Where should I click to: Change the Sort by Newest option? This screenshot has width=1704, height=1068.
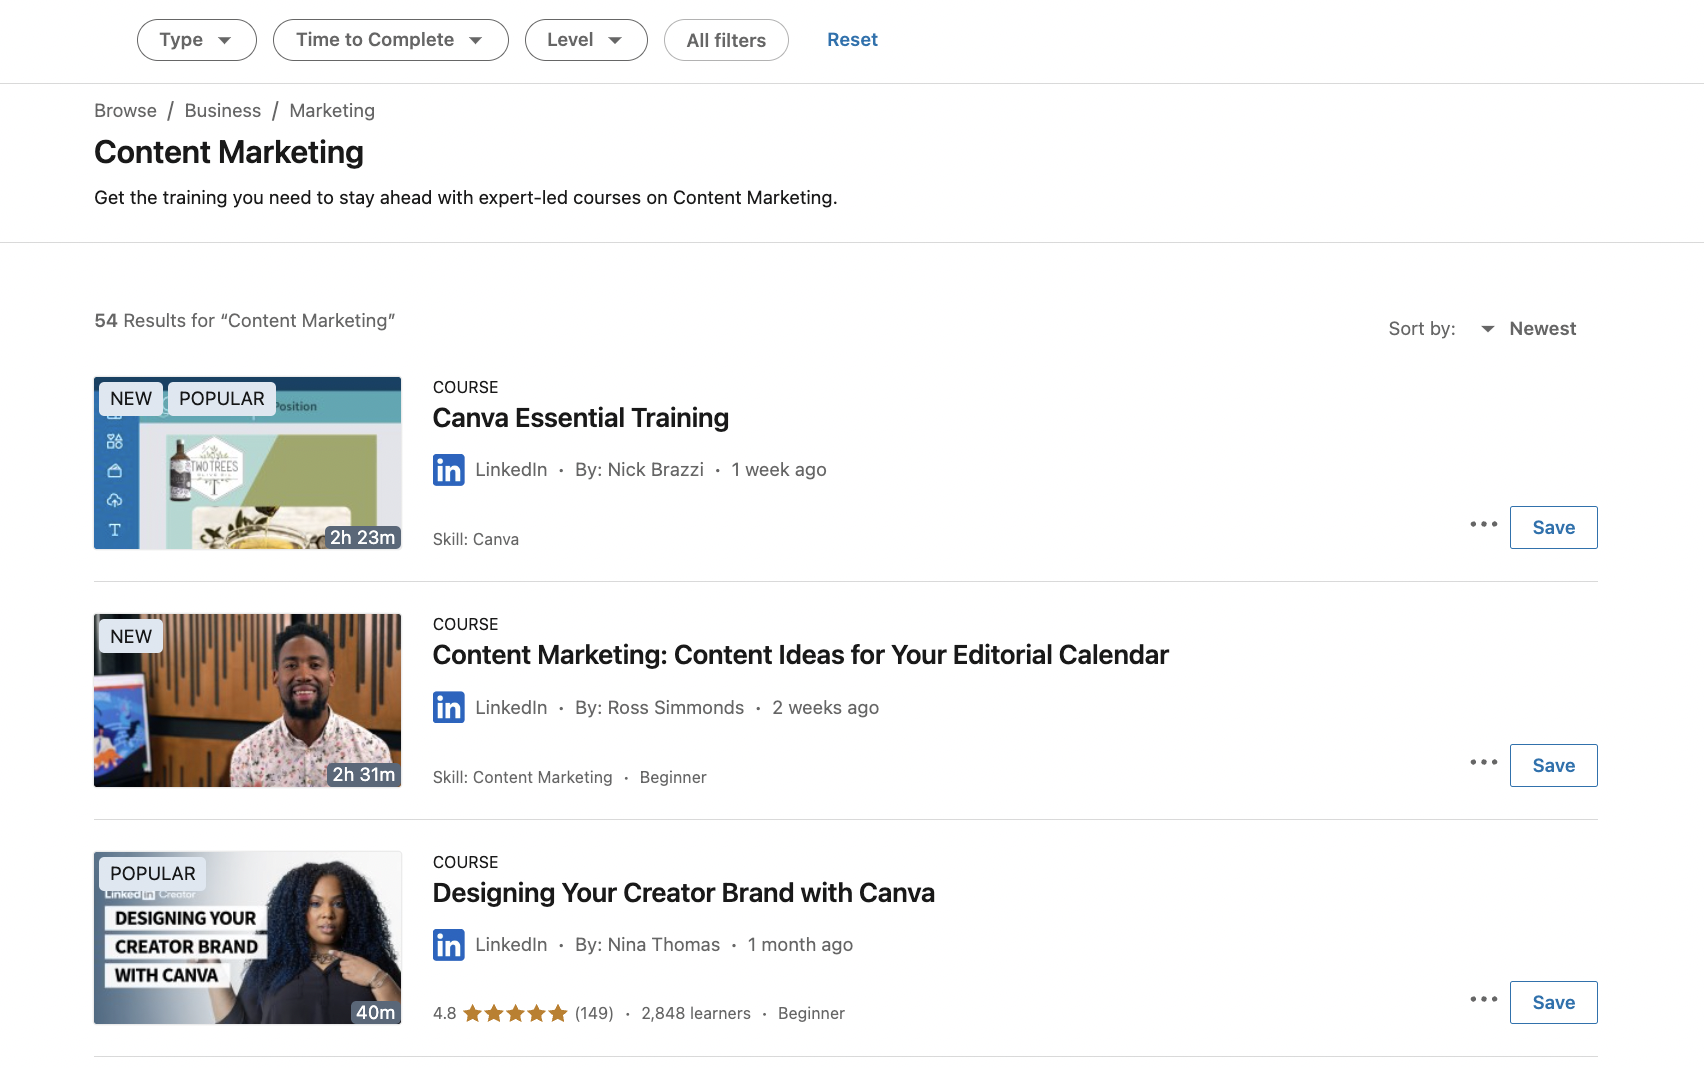click(x=1531, y=329)
